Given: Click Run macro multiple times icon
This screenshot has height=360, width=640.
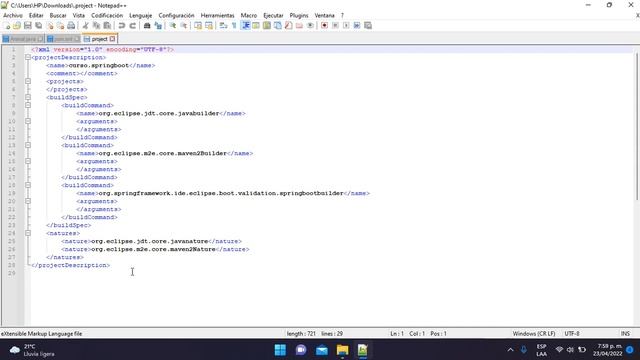Looking at the screenshot, I should click(x=357, y=26).
